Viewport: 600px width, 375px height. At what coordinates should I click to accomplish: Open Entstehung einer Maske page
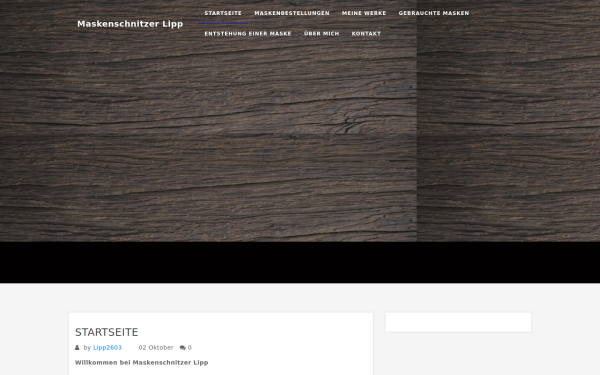[x=248, y=34]
